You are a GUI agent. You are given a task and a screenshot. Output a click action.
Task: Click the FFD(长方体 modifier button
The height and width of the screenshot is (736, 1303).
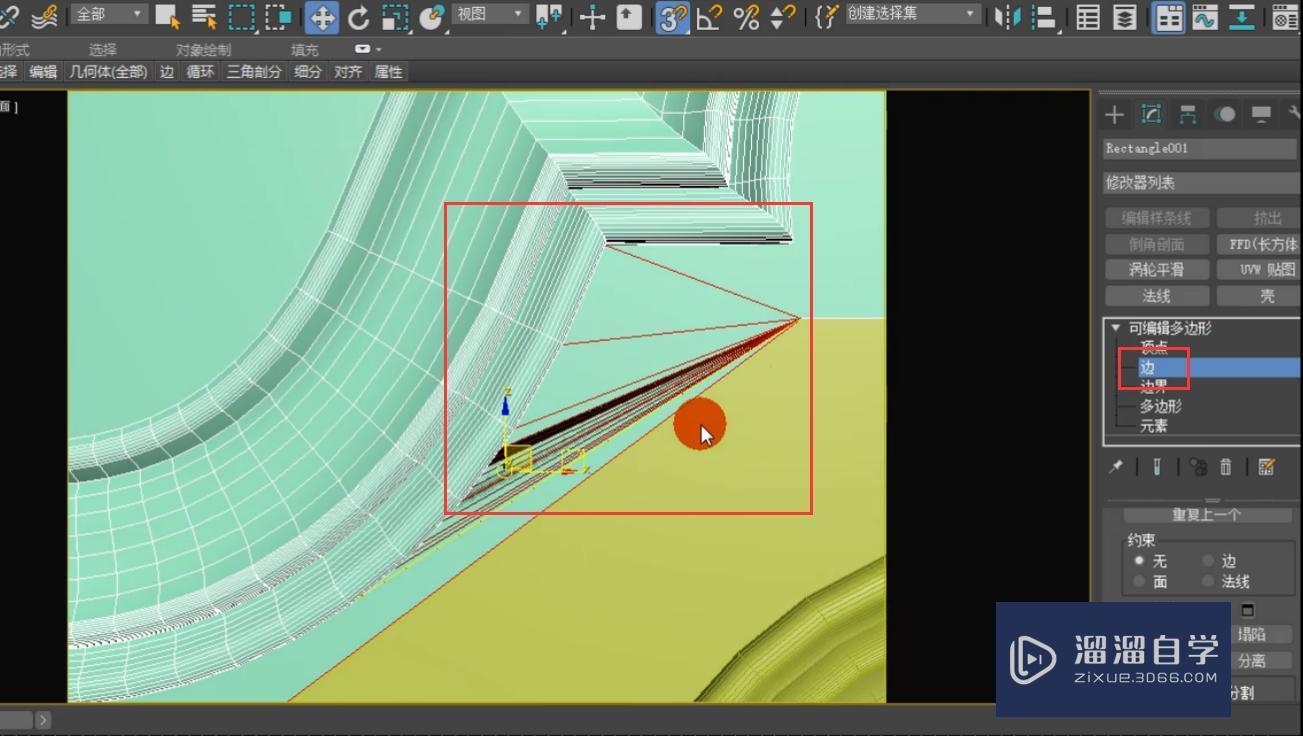coord(1260,244)
